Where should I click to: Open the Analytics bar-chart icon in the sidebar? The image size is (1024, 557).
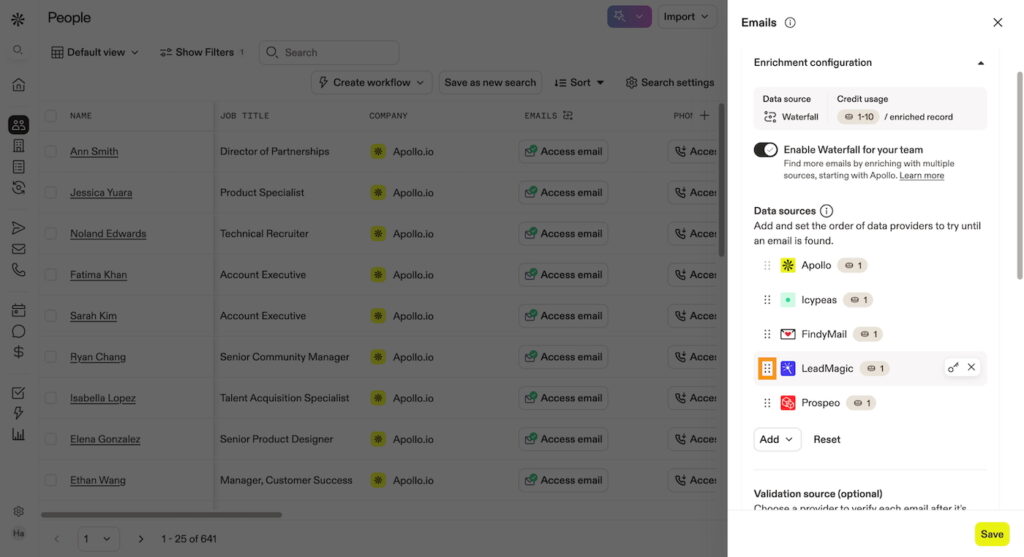[18, 434]
